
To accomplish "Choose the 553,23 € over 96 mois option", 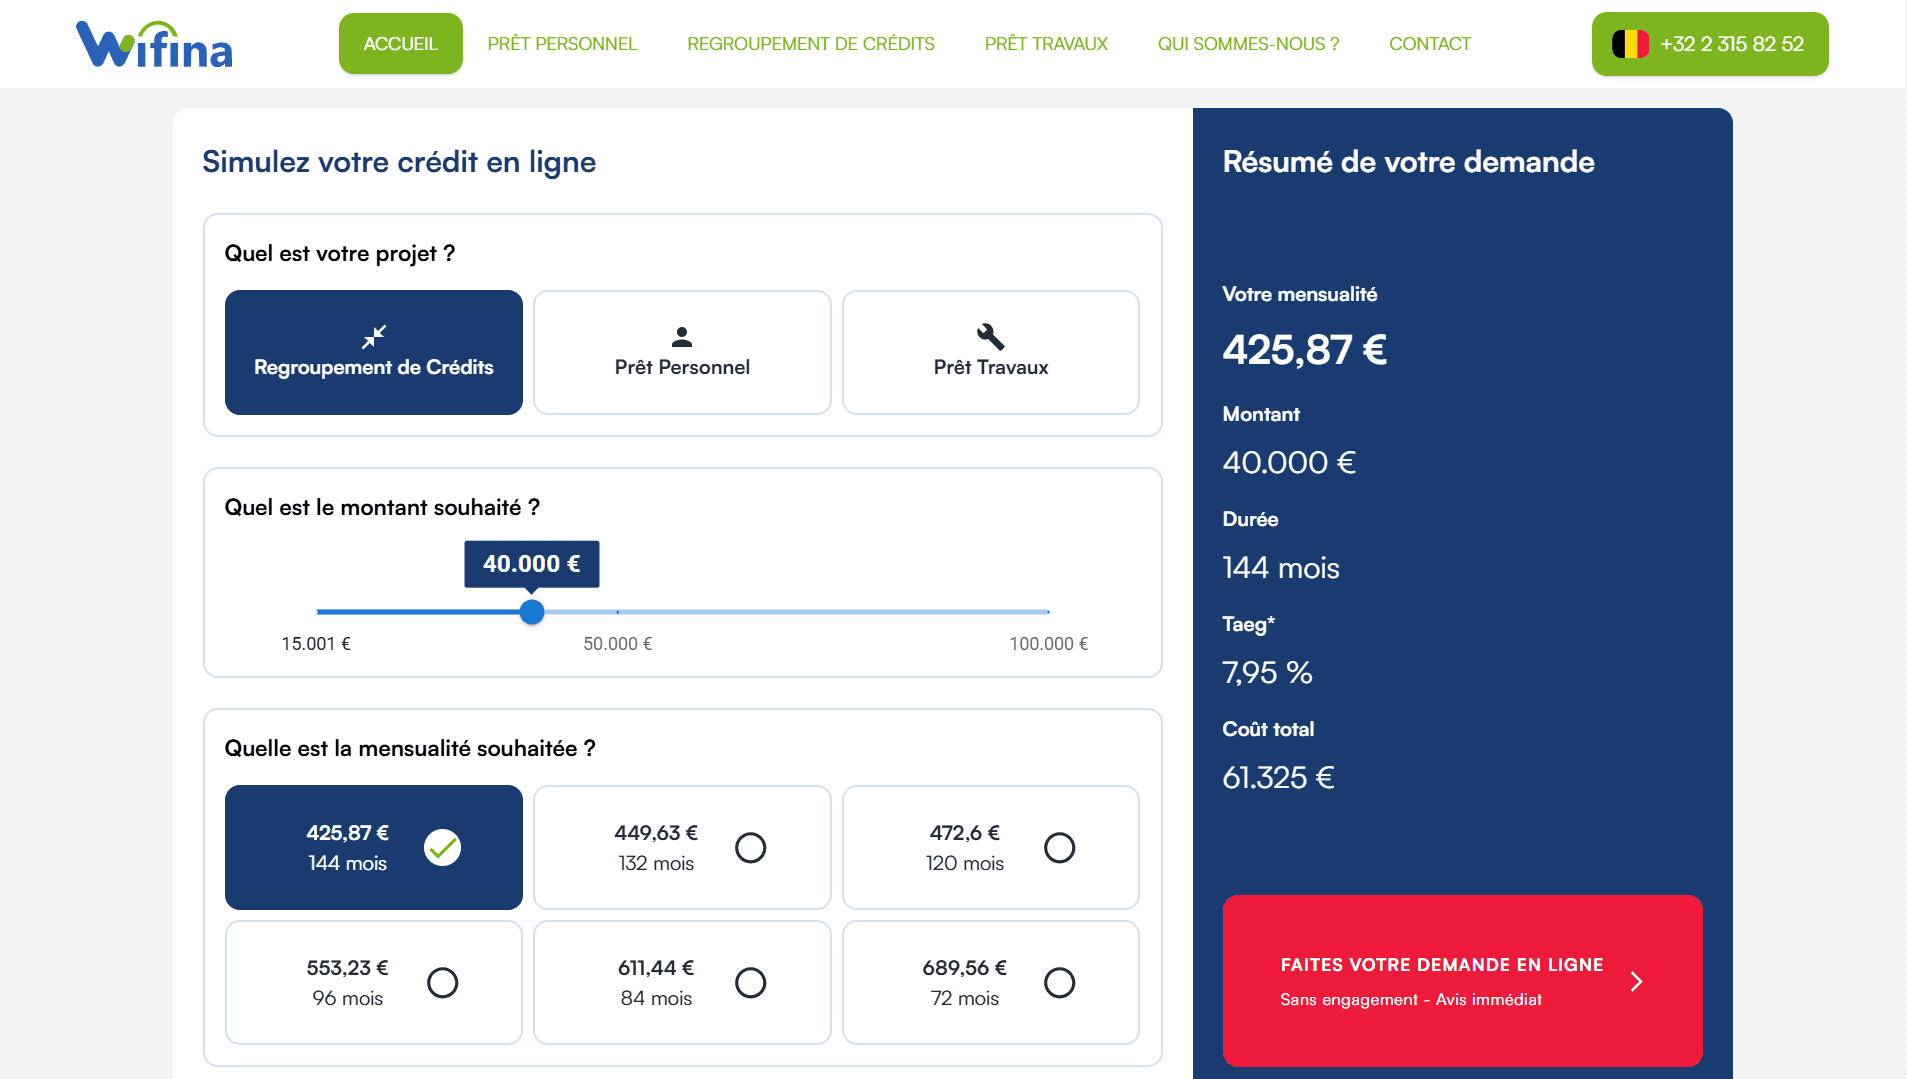I will (x=374, y=982).
